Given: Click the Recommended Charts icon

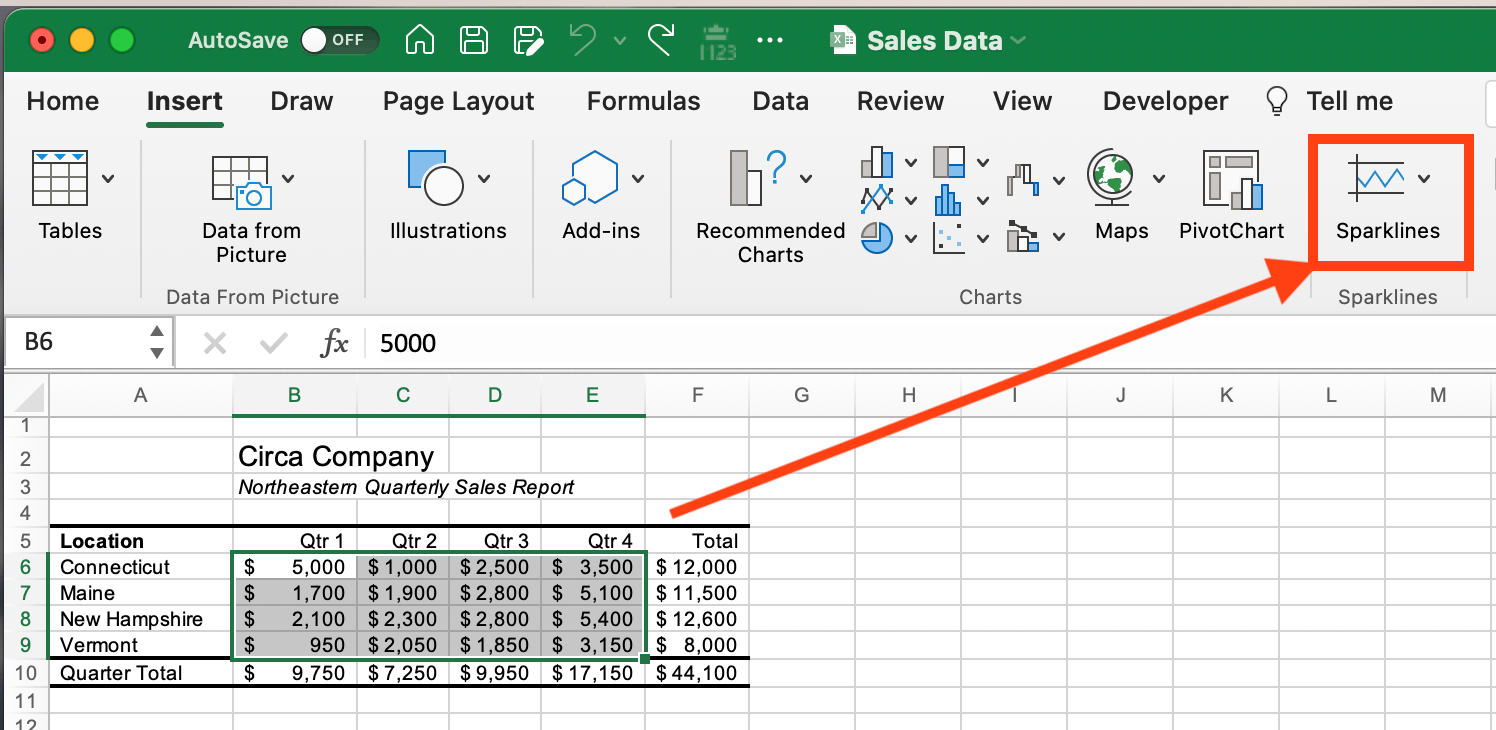Looking at the screenshot, I should click(x=758, y=178).
